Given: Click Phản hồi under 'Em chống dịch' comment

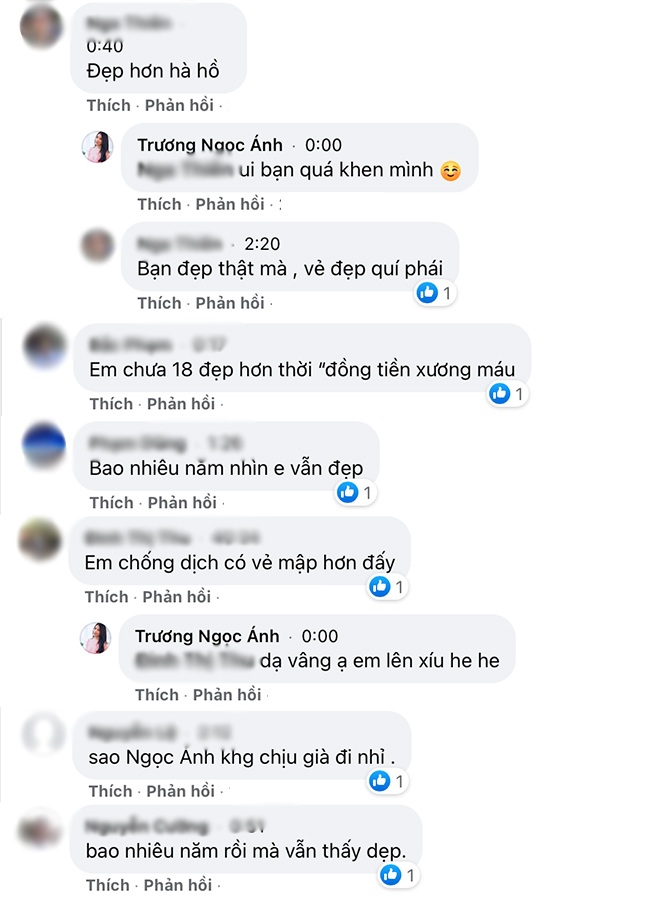Looking at the screenshot, I should (177, 596).
